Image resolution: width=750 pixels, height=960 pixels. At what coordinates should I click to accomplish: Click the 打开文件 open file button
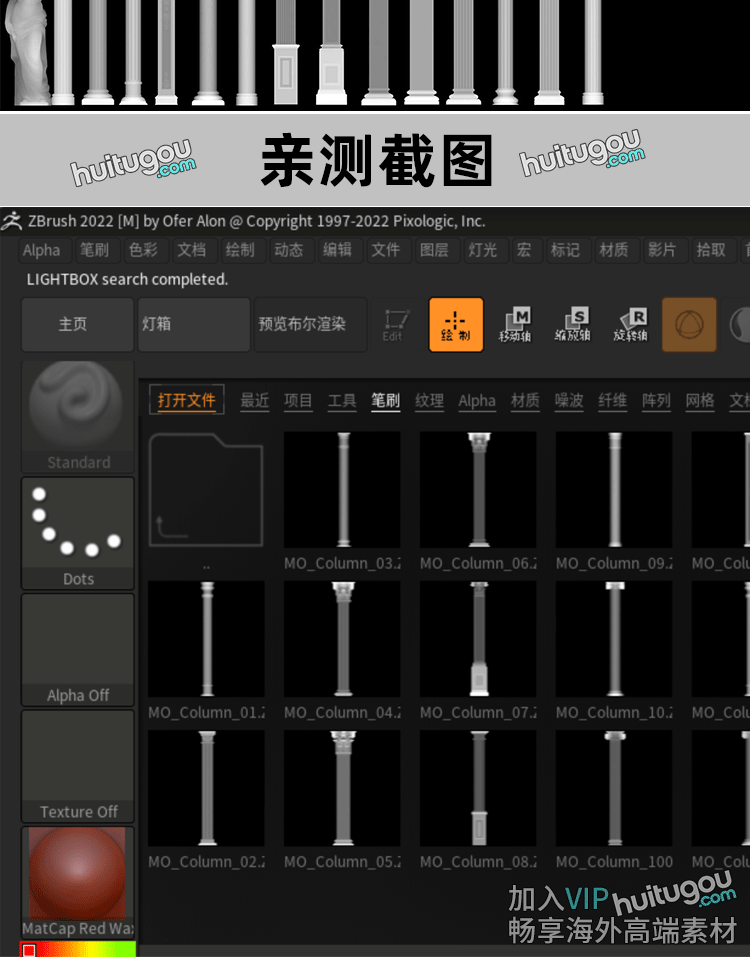[187, 400]
